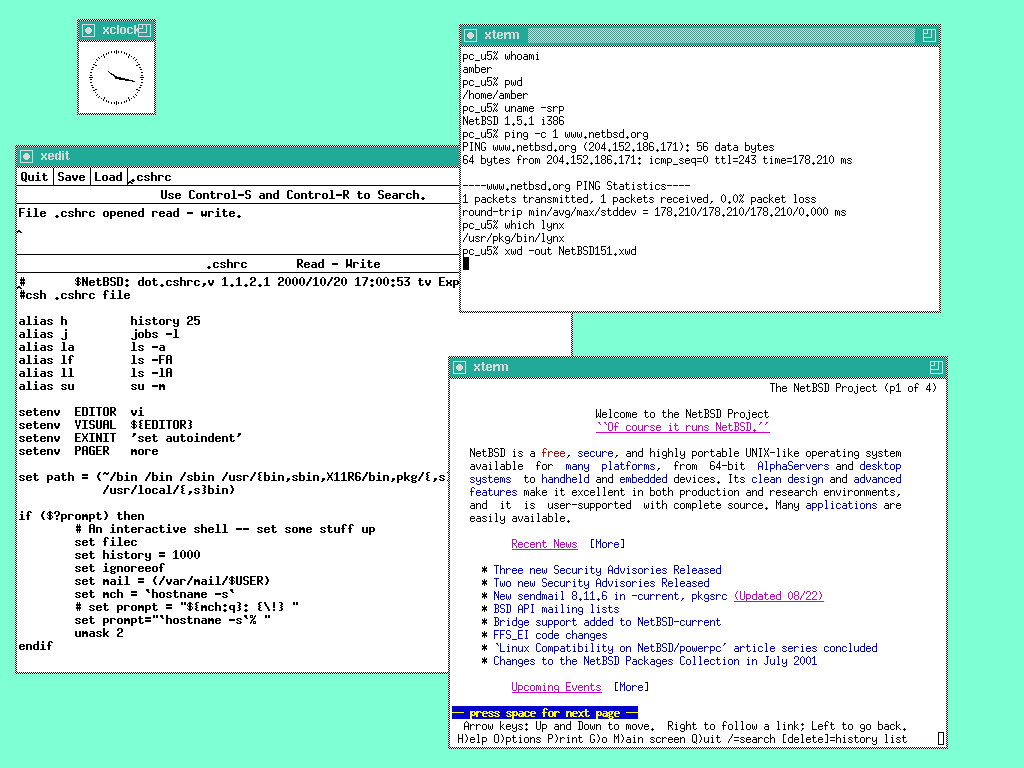Screen dimensions: 1024x768
Task: Click the Load button in xedit
Action: [108, 177]
